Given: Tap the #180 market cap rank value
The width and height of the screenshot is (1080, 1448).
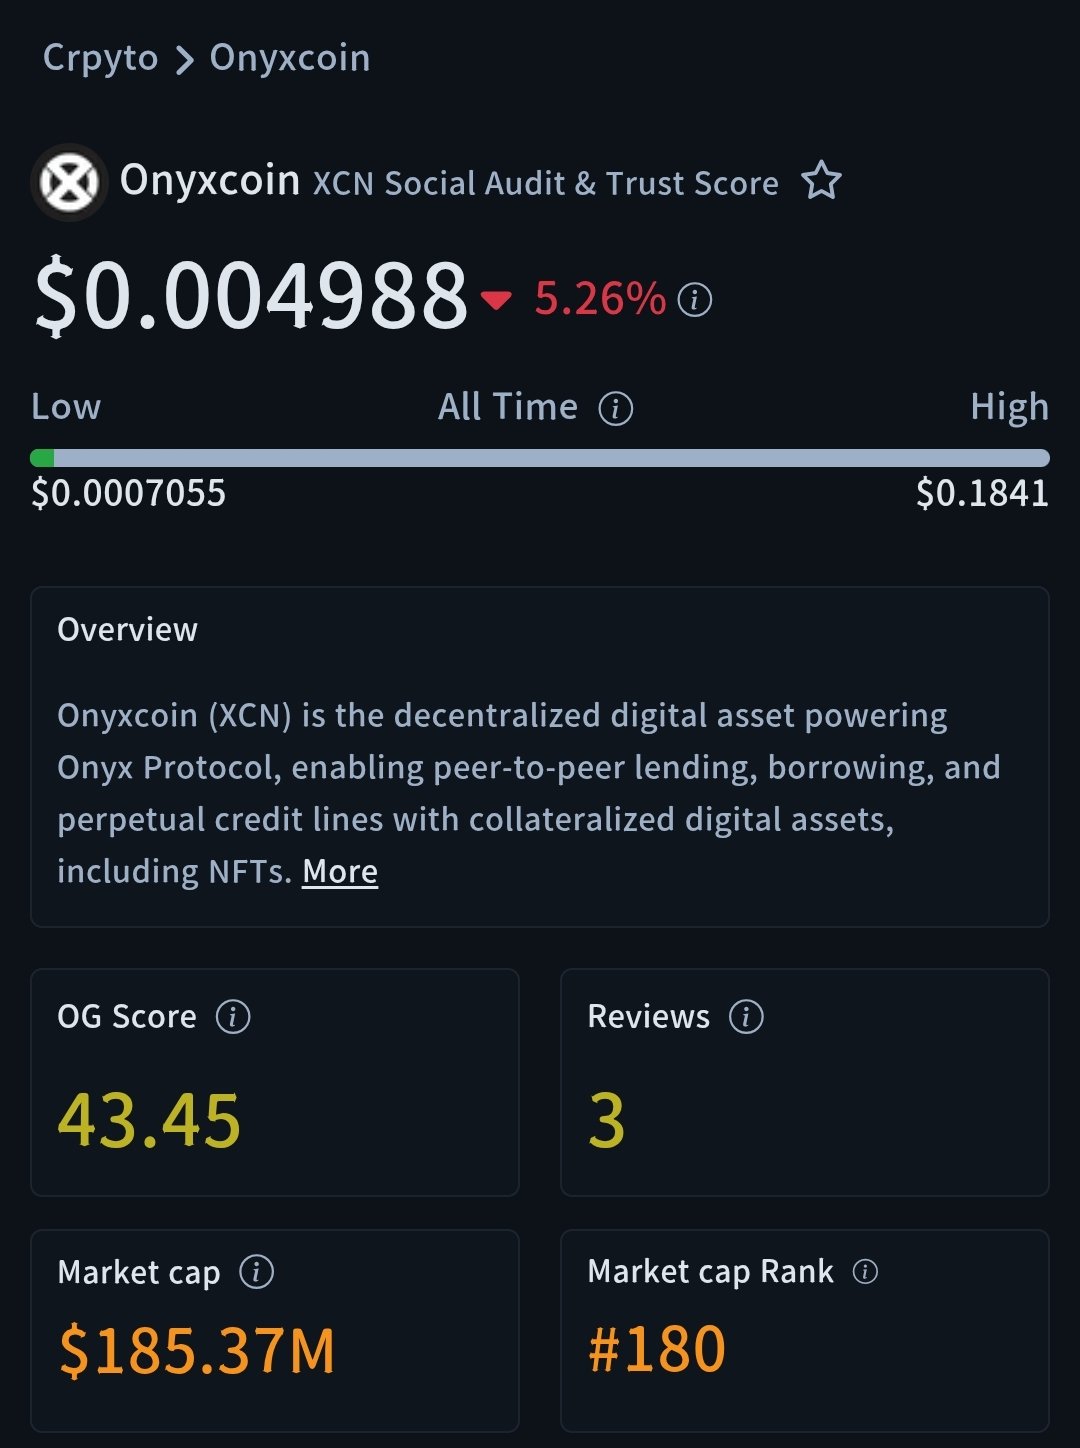Looking at the screenshot, I should [656, 1350].
